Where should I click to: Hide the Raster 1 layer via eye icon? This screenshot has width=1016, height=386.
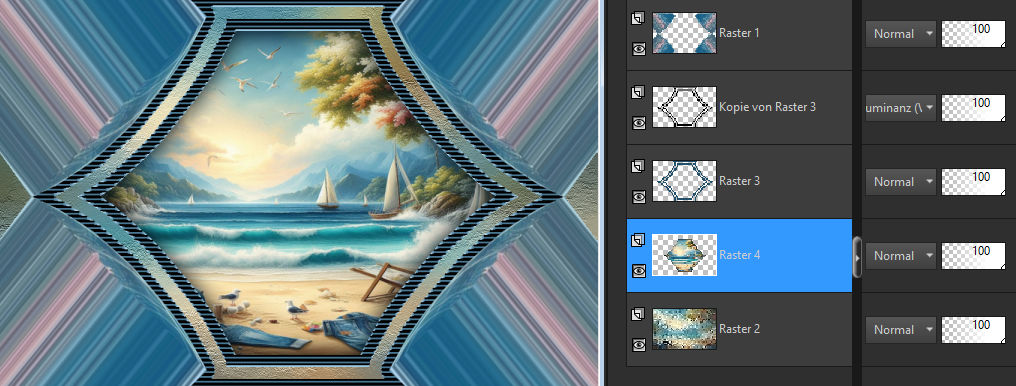point(639,49)
